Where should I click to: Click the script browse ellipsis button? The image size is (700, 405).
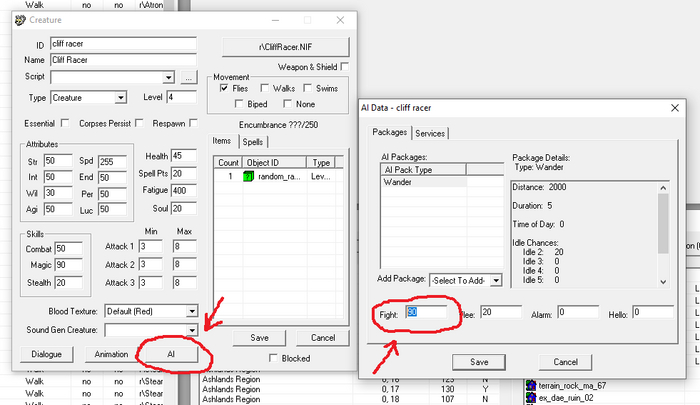189,77
